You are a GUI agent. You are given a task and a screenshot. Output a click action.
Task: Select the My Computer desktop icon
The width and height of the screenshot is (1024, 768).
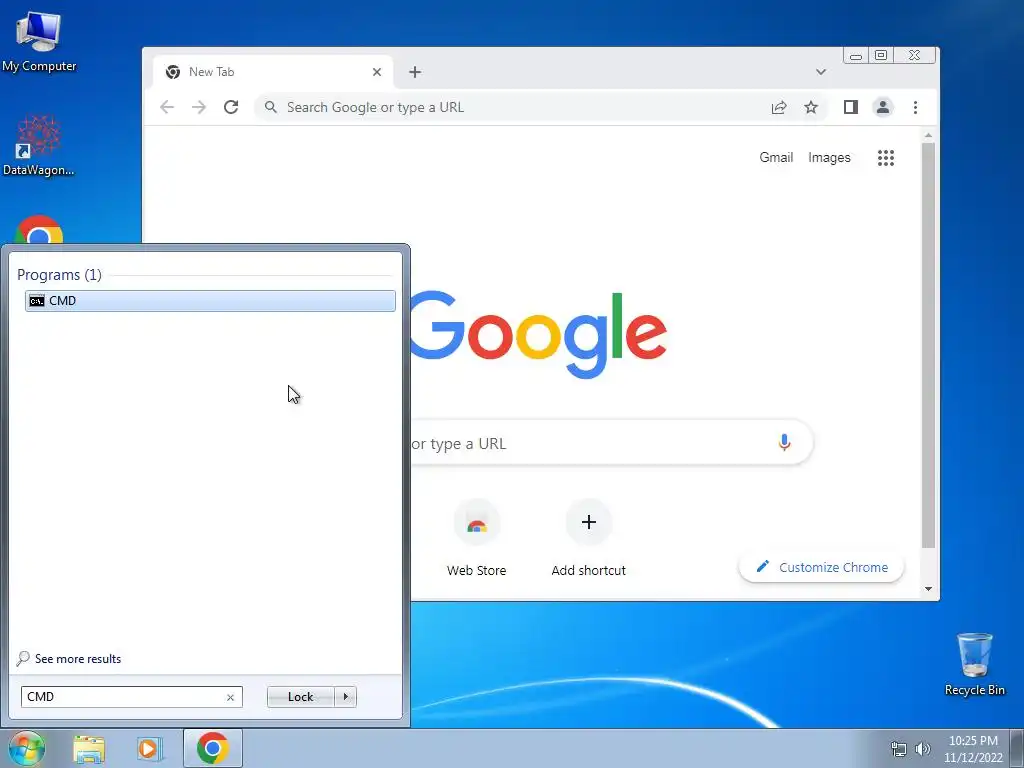click(39, 41)
